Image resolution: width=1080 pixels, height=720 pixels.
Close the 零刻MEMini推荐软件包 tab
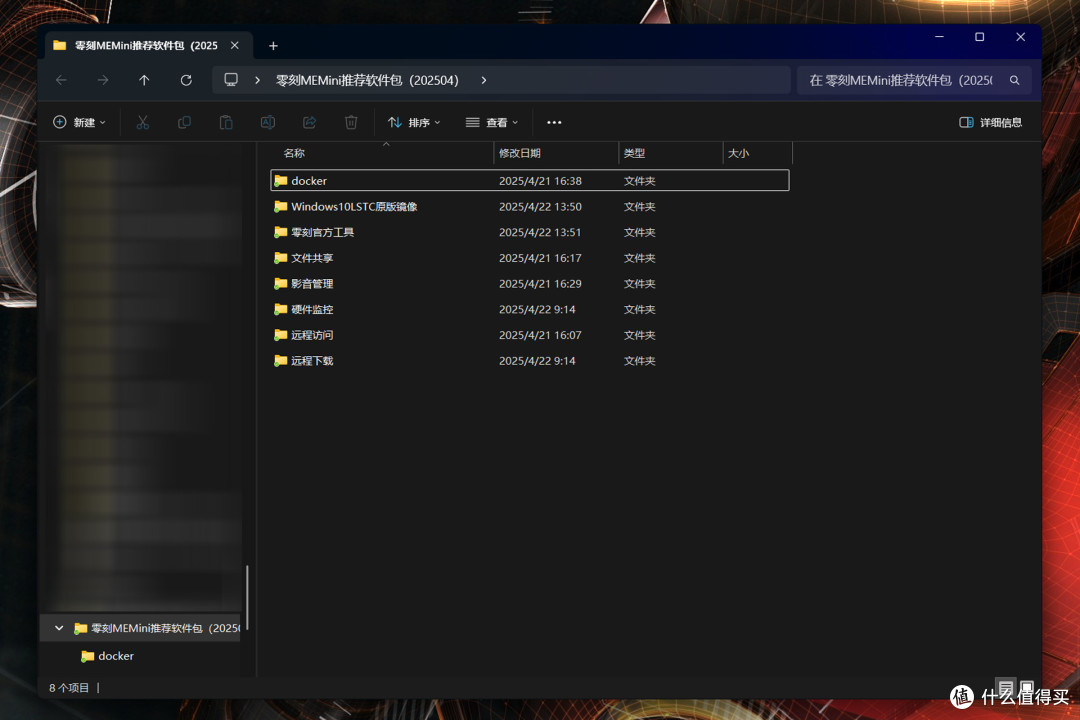click(x=235, y=45)
